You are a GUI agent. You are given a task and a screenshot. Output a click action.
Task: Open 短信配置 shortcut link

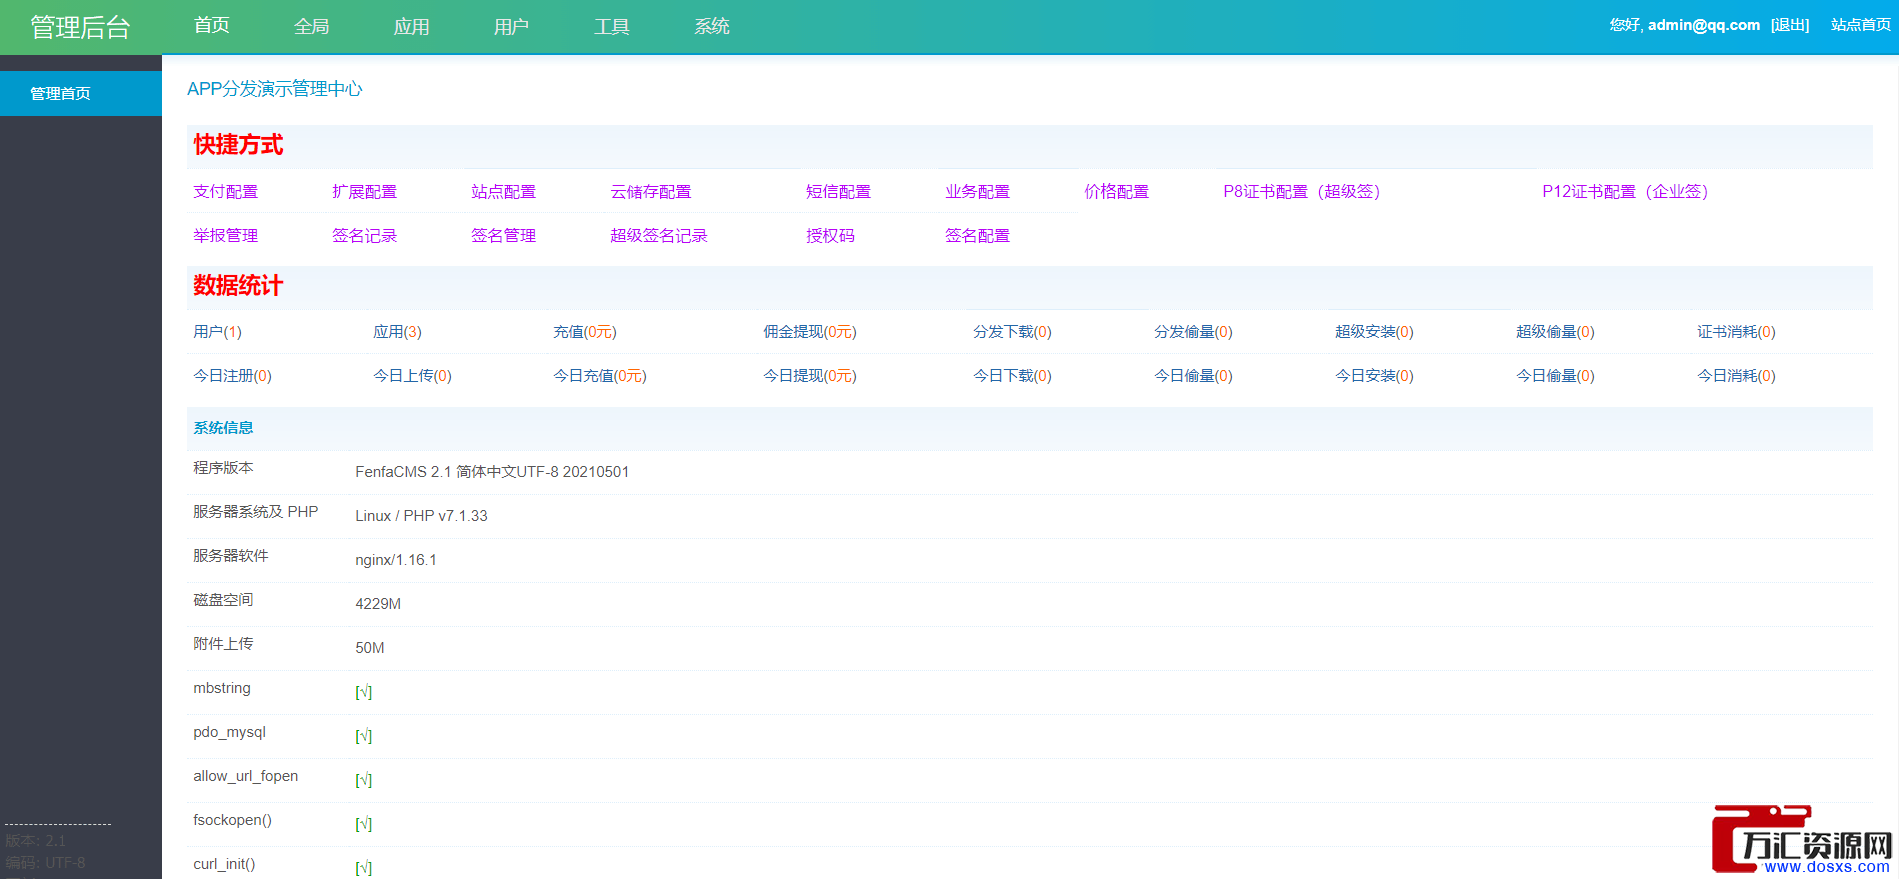pos(838,192)
